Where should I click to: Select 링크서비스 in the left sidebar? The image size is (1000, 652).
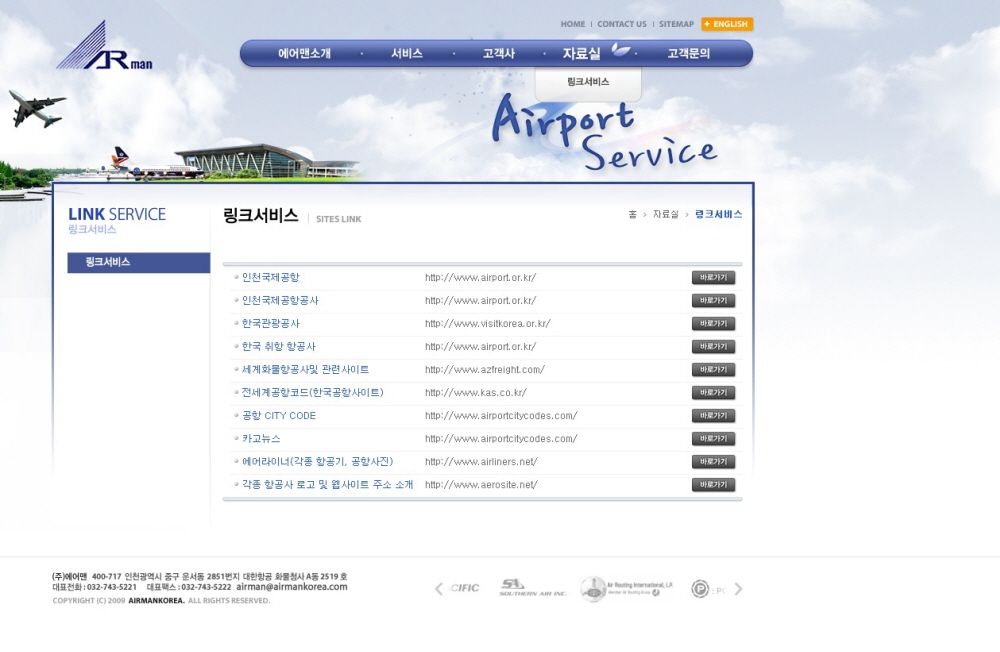138,262
